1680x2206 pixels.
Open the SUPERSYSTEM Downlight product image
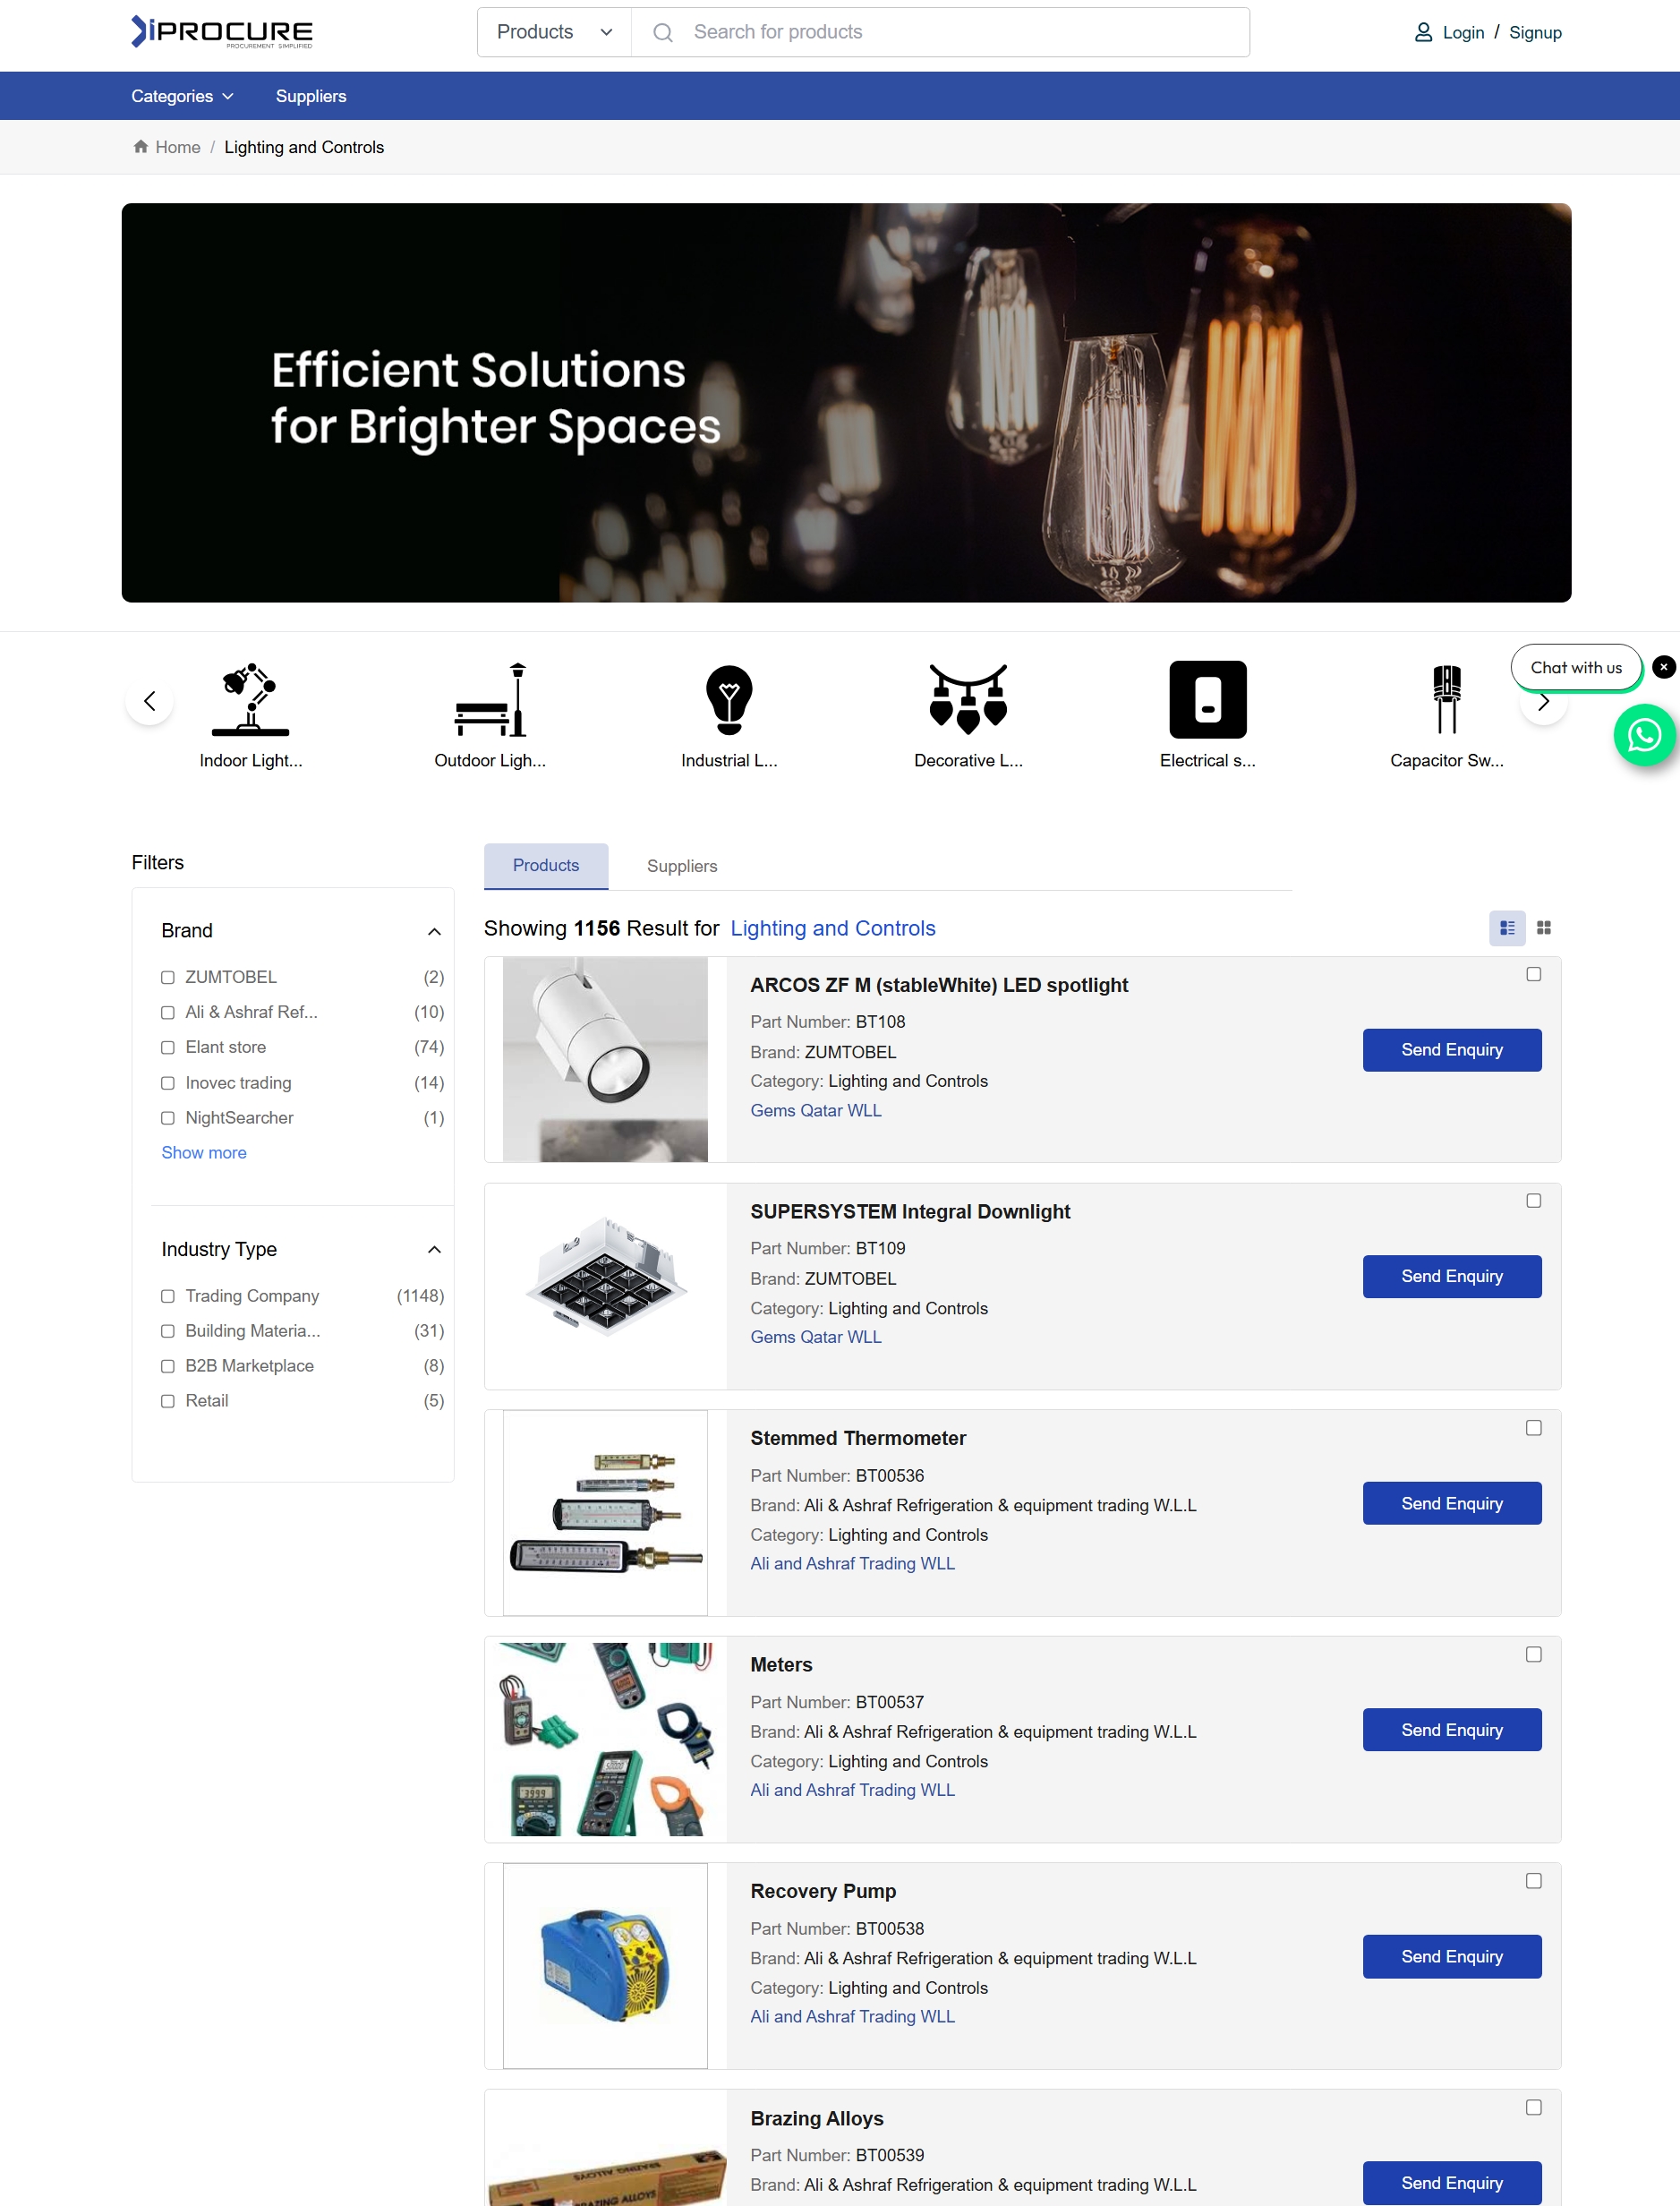[x=605, y=1286]
